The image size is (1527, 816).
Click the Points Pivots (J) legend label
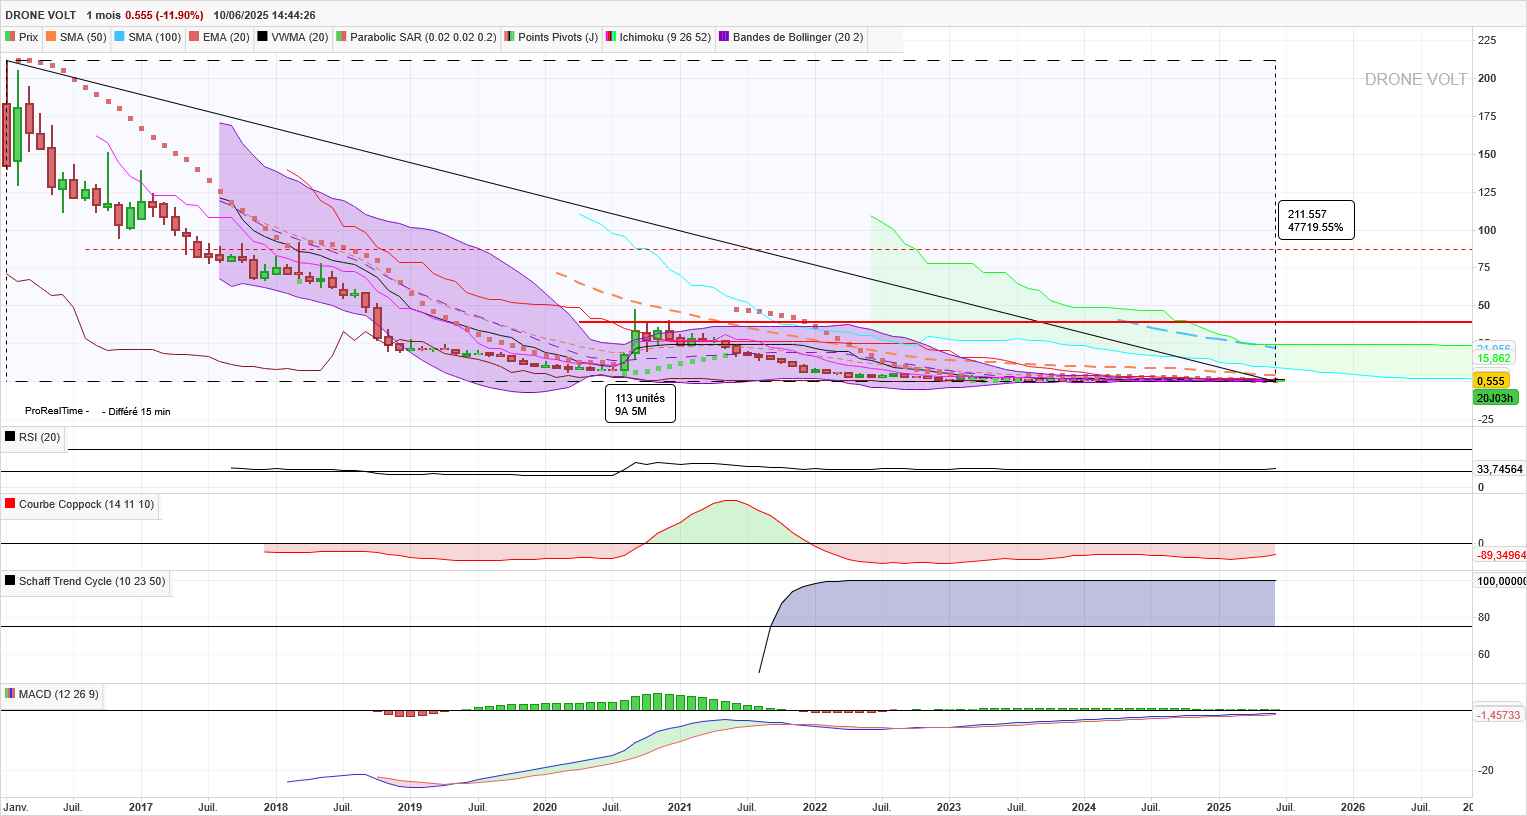point(558,37)
